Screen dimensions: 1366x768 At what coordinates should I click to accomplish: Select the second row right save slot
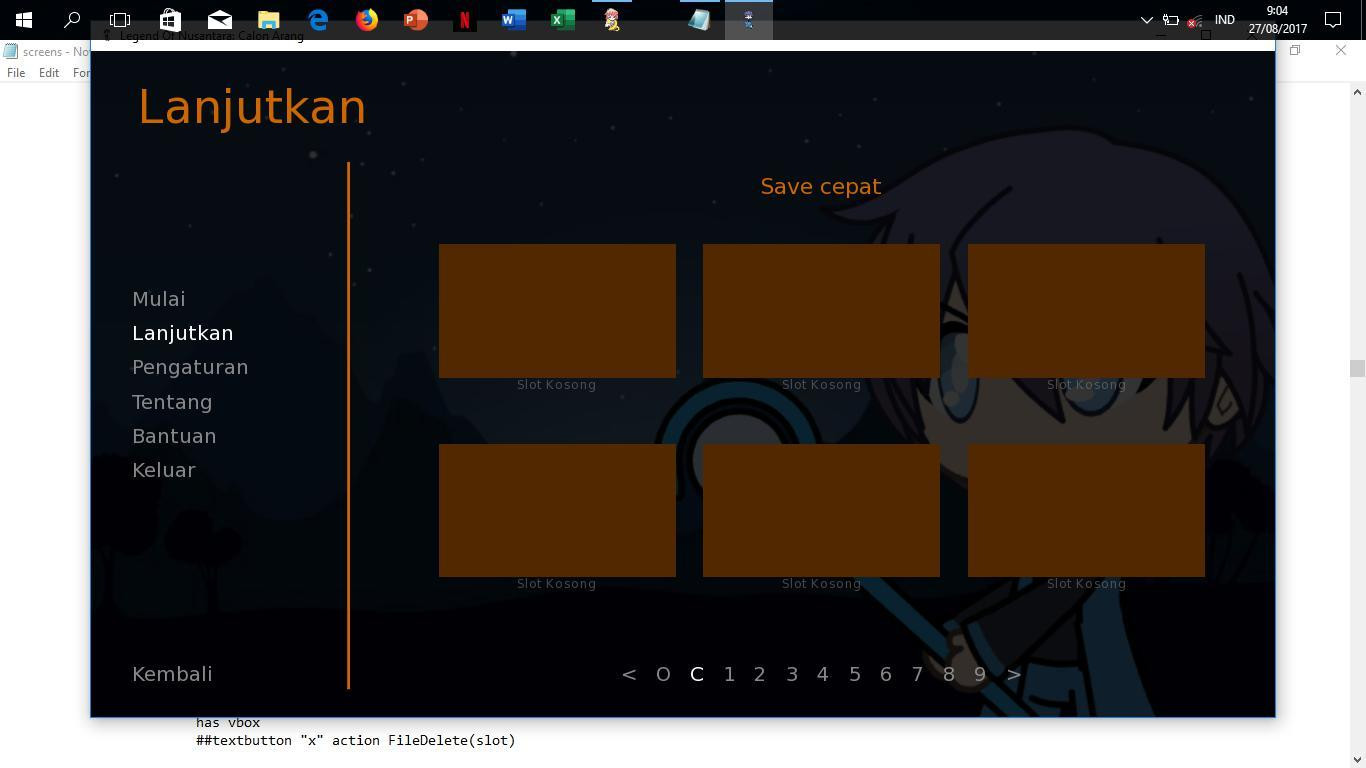click(x=1086, y=510)
